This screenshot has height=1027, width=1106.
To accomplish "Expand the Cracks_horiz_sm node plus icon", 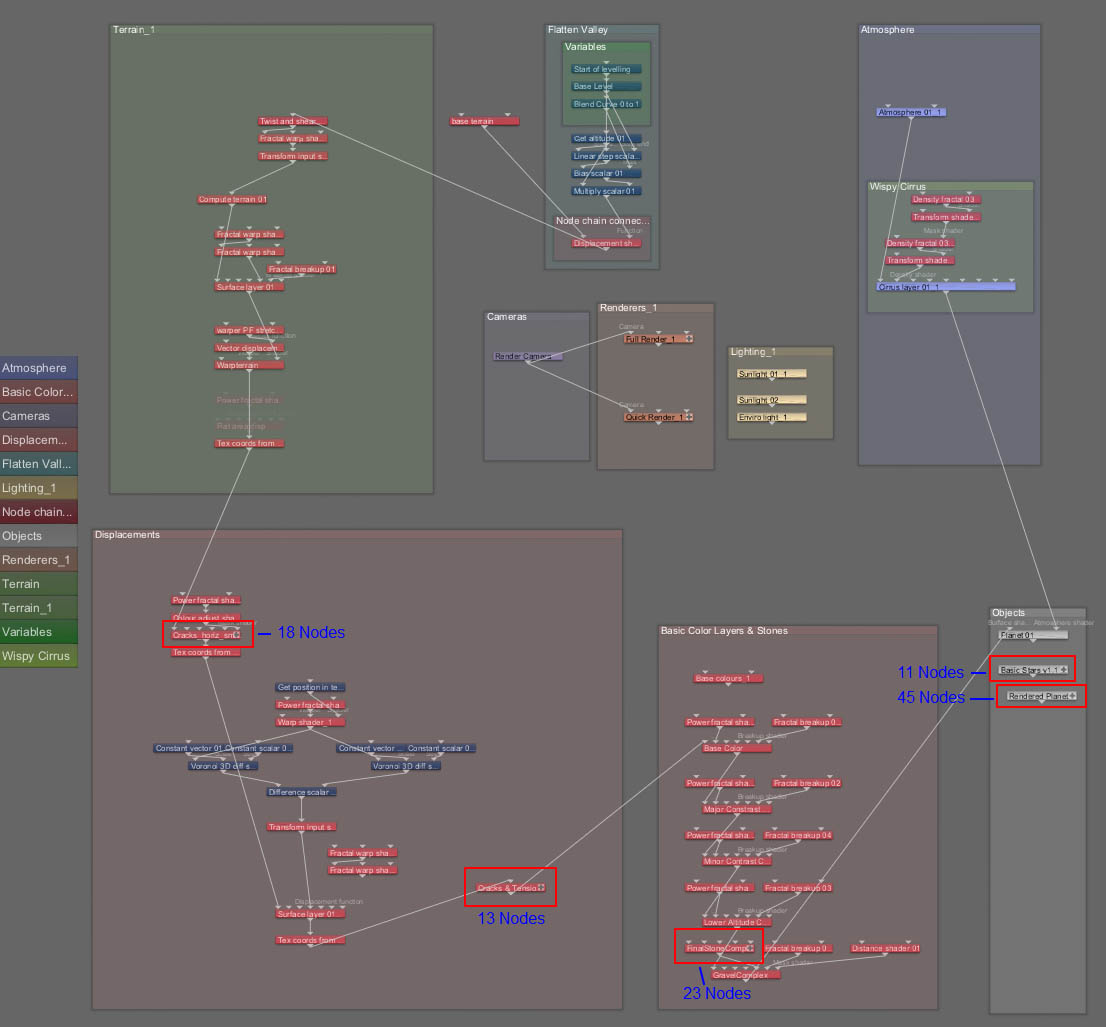I will coord(237,634).
